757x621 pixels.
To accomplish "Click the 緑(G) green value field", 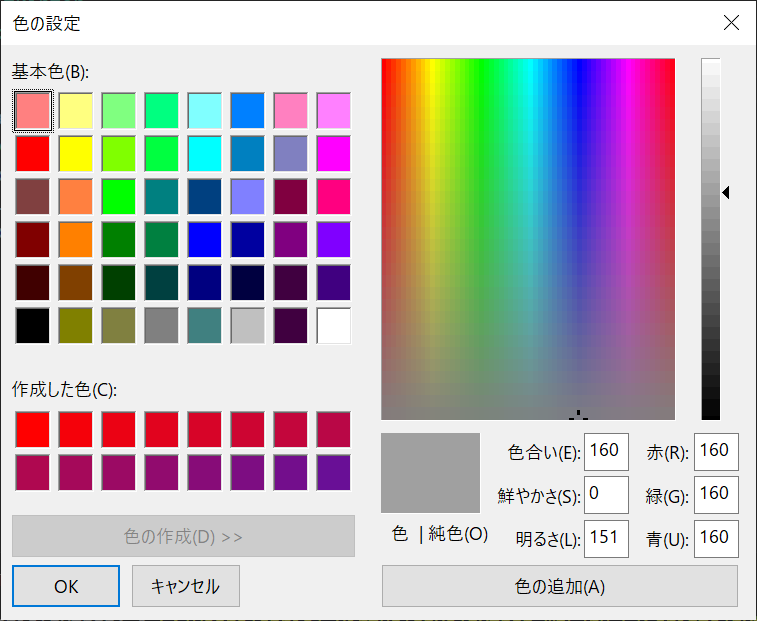I will pyautogui.click(x=716, y=494).
